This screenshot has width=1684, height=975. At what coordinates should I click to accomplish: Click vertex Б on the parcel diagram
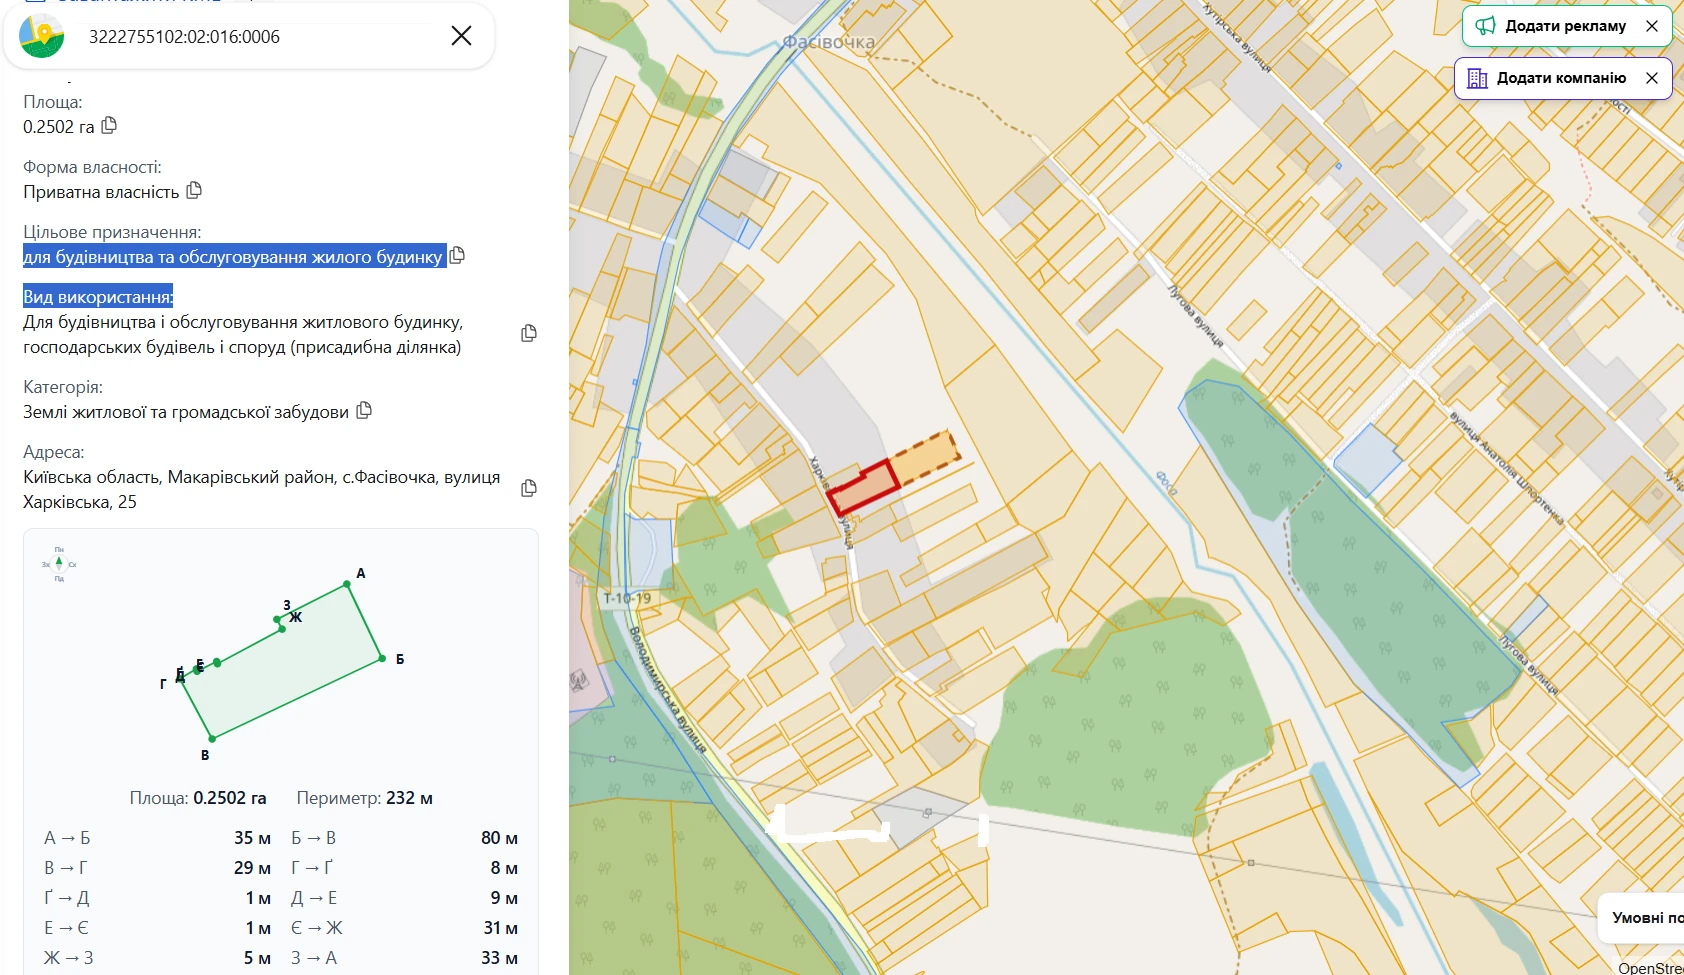(382, 658)
